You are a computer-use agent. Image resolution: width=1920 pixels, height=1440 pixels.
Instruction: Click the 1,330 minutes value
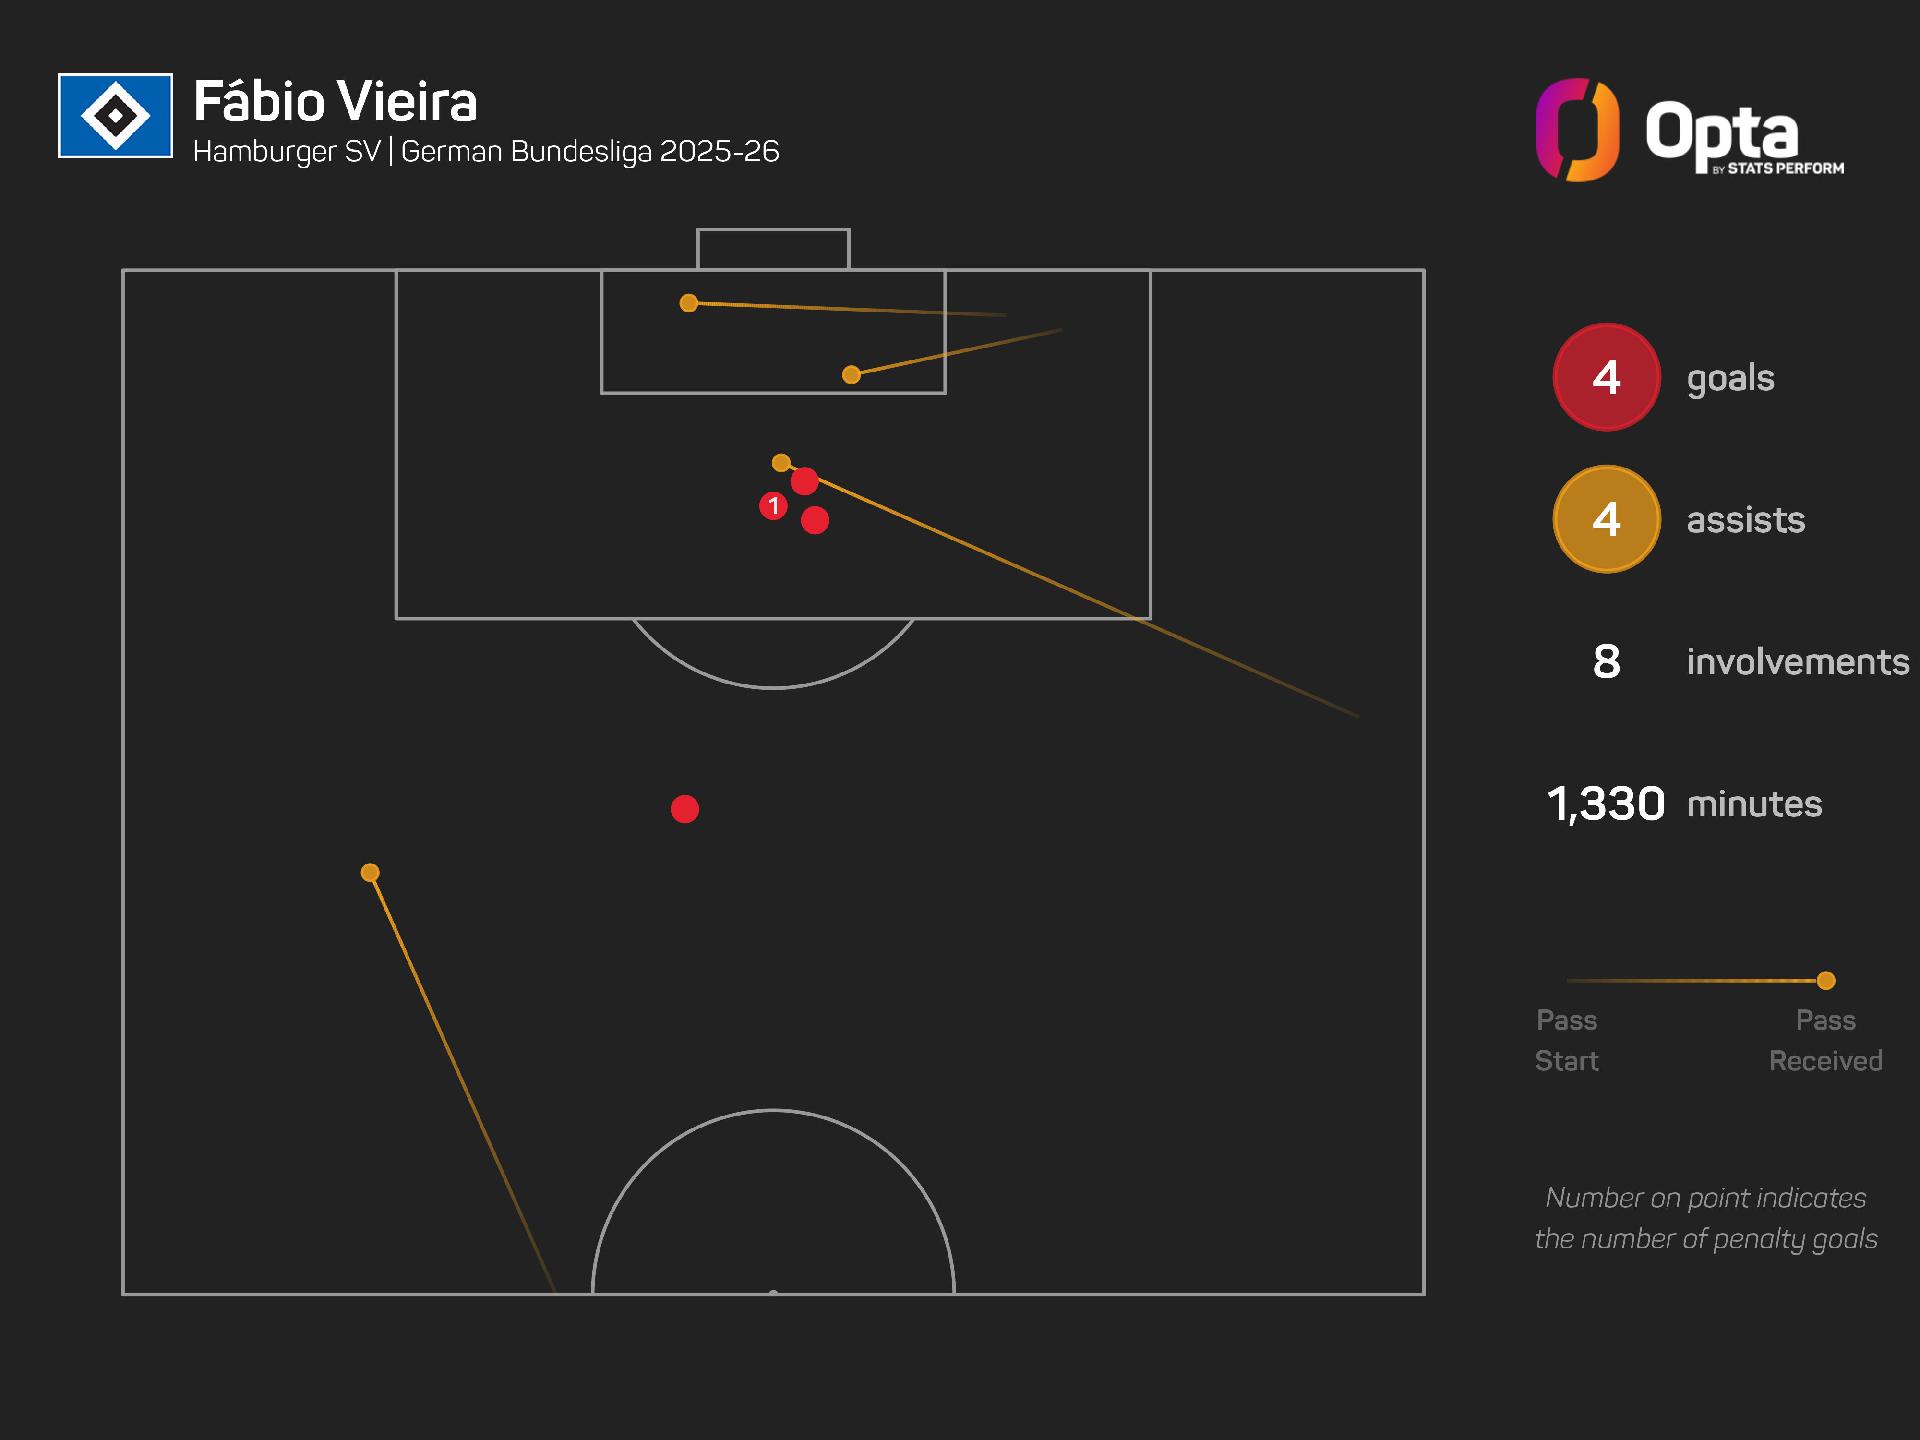coord(1606,804)
